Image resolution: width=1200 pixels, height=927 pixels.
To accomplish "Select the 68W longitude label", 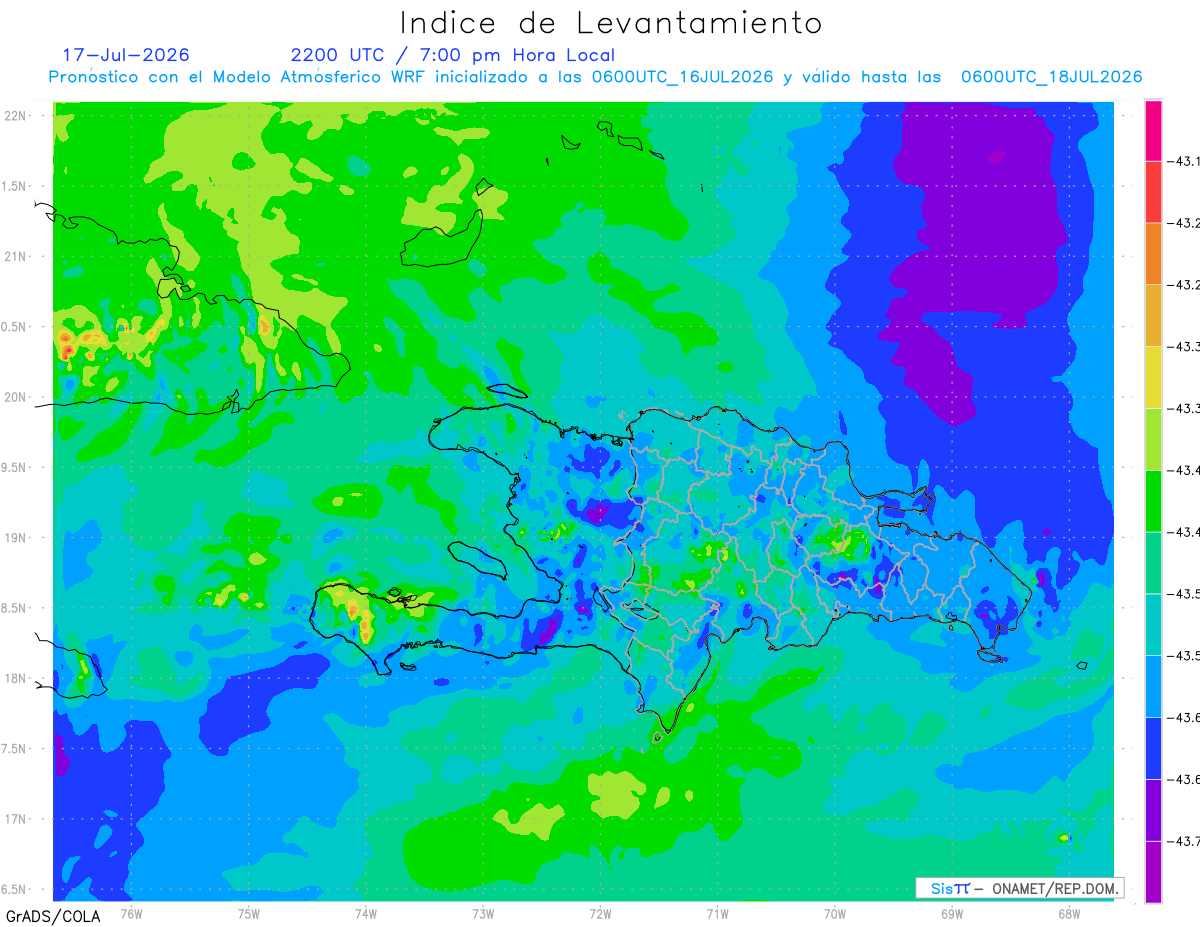I will (1069, 914).
